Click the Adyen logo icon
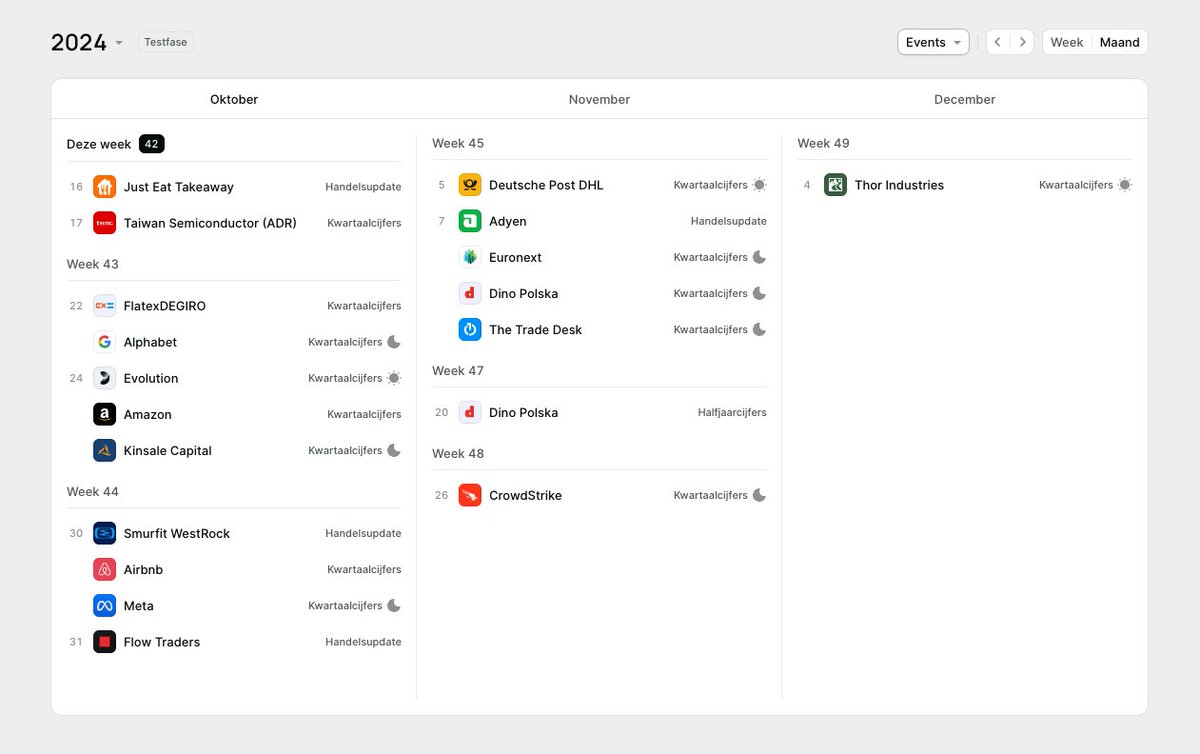 point(470,221)
